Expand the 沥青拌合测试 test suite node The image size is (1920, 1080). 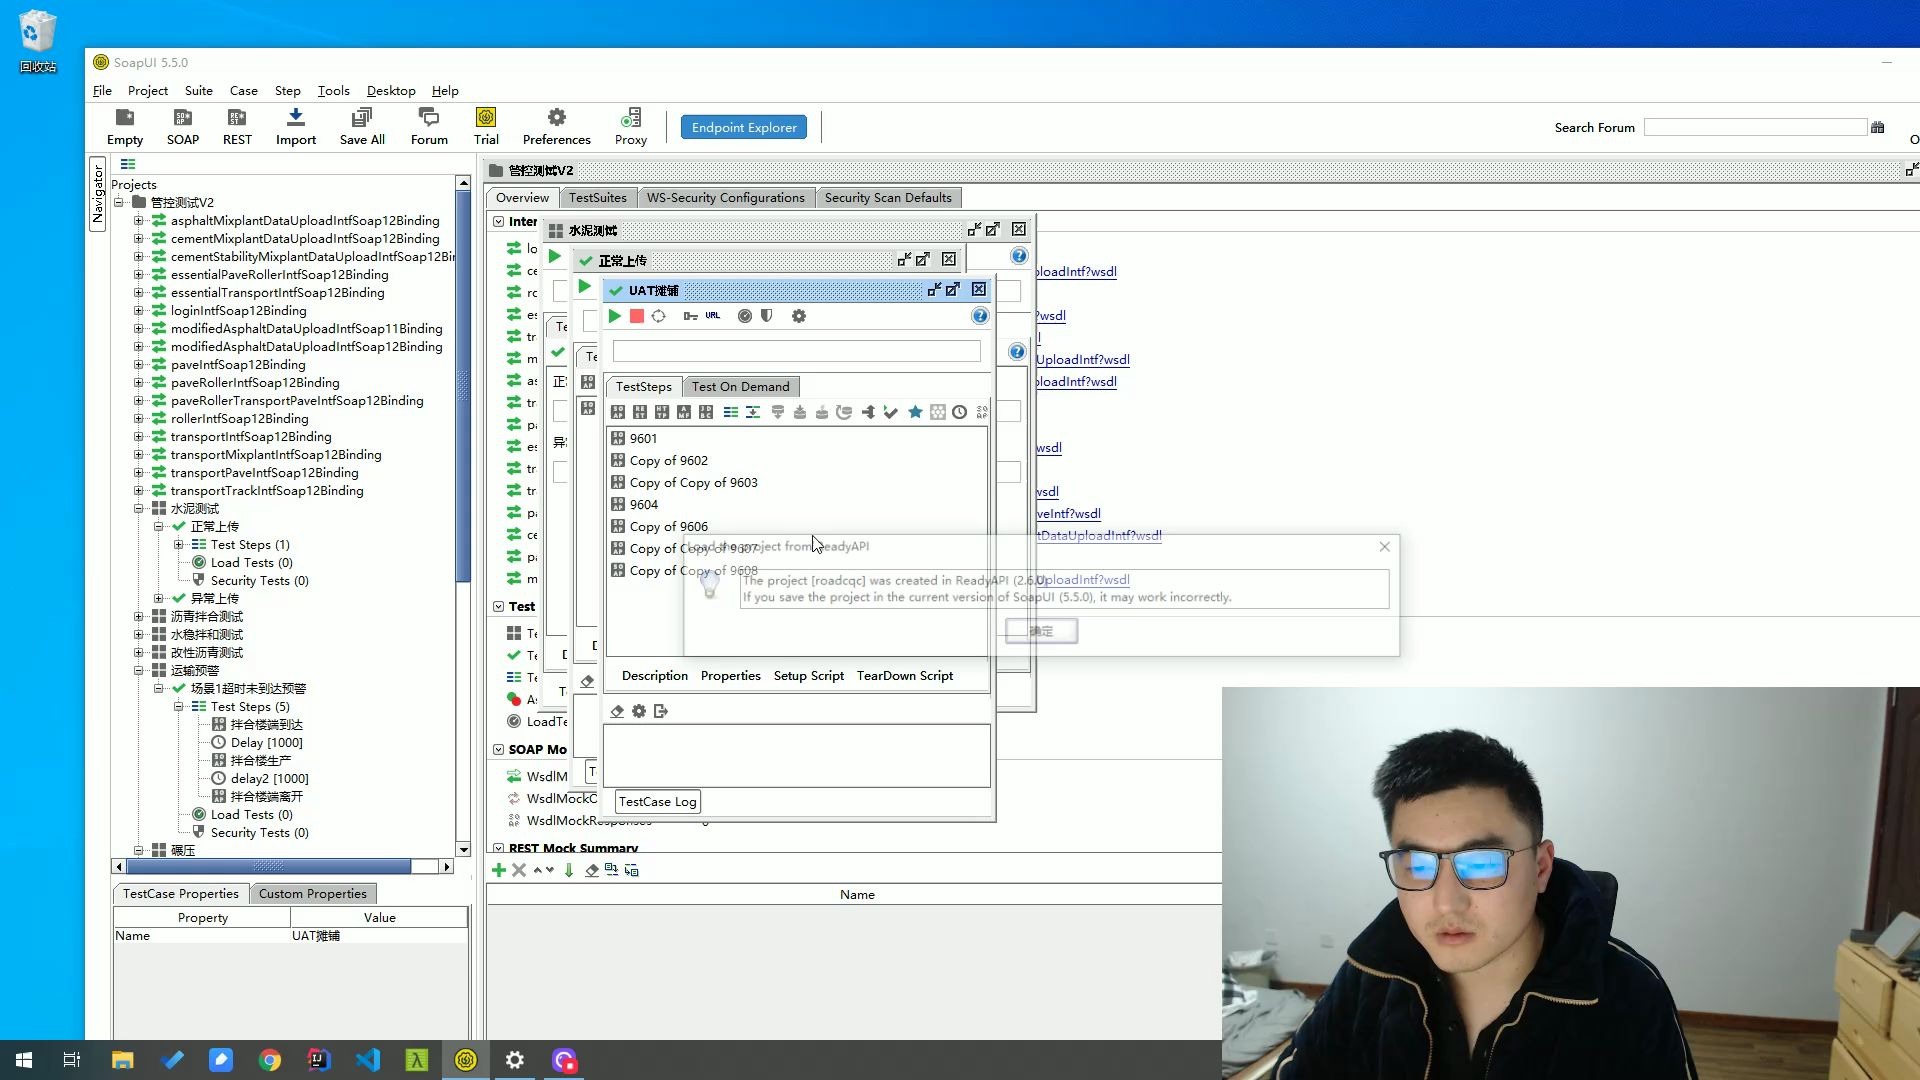pos(139,617)
